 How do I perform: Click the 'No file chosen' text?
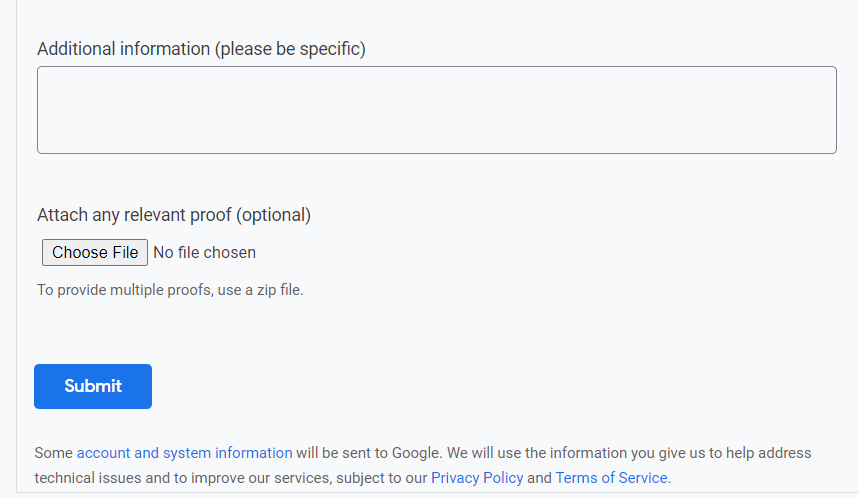(205, 252)
